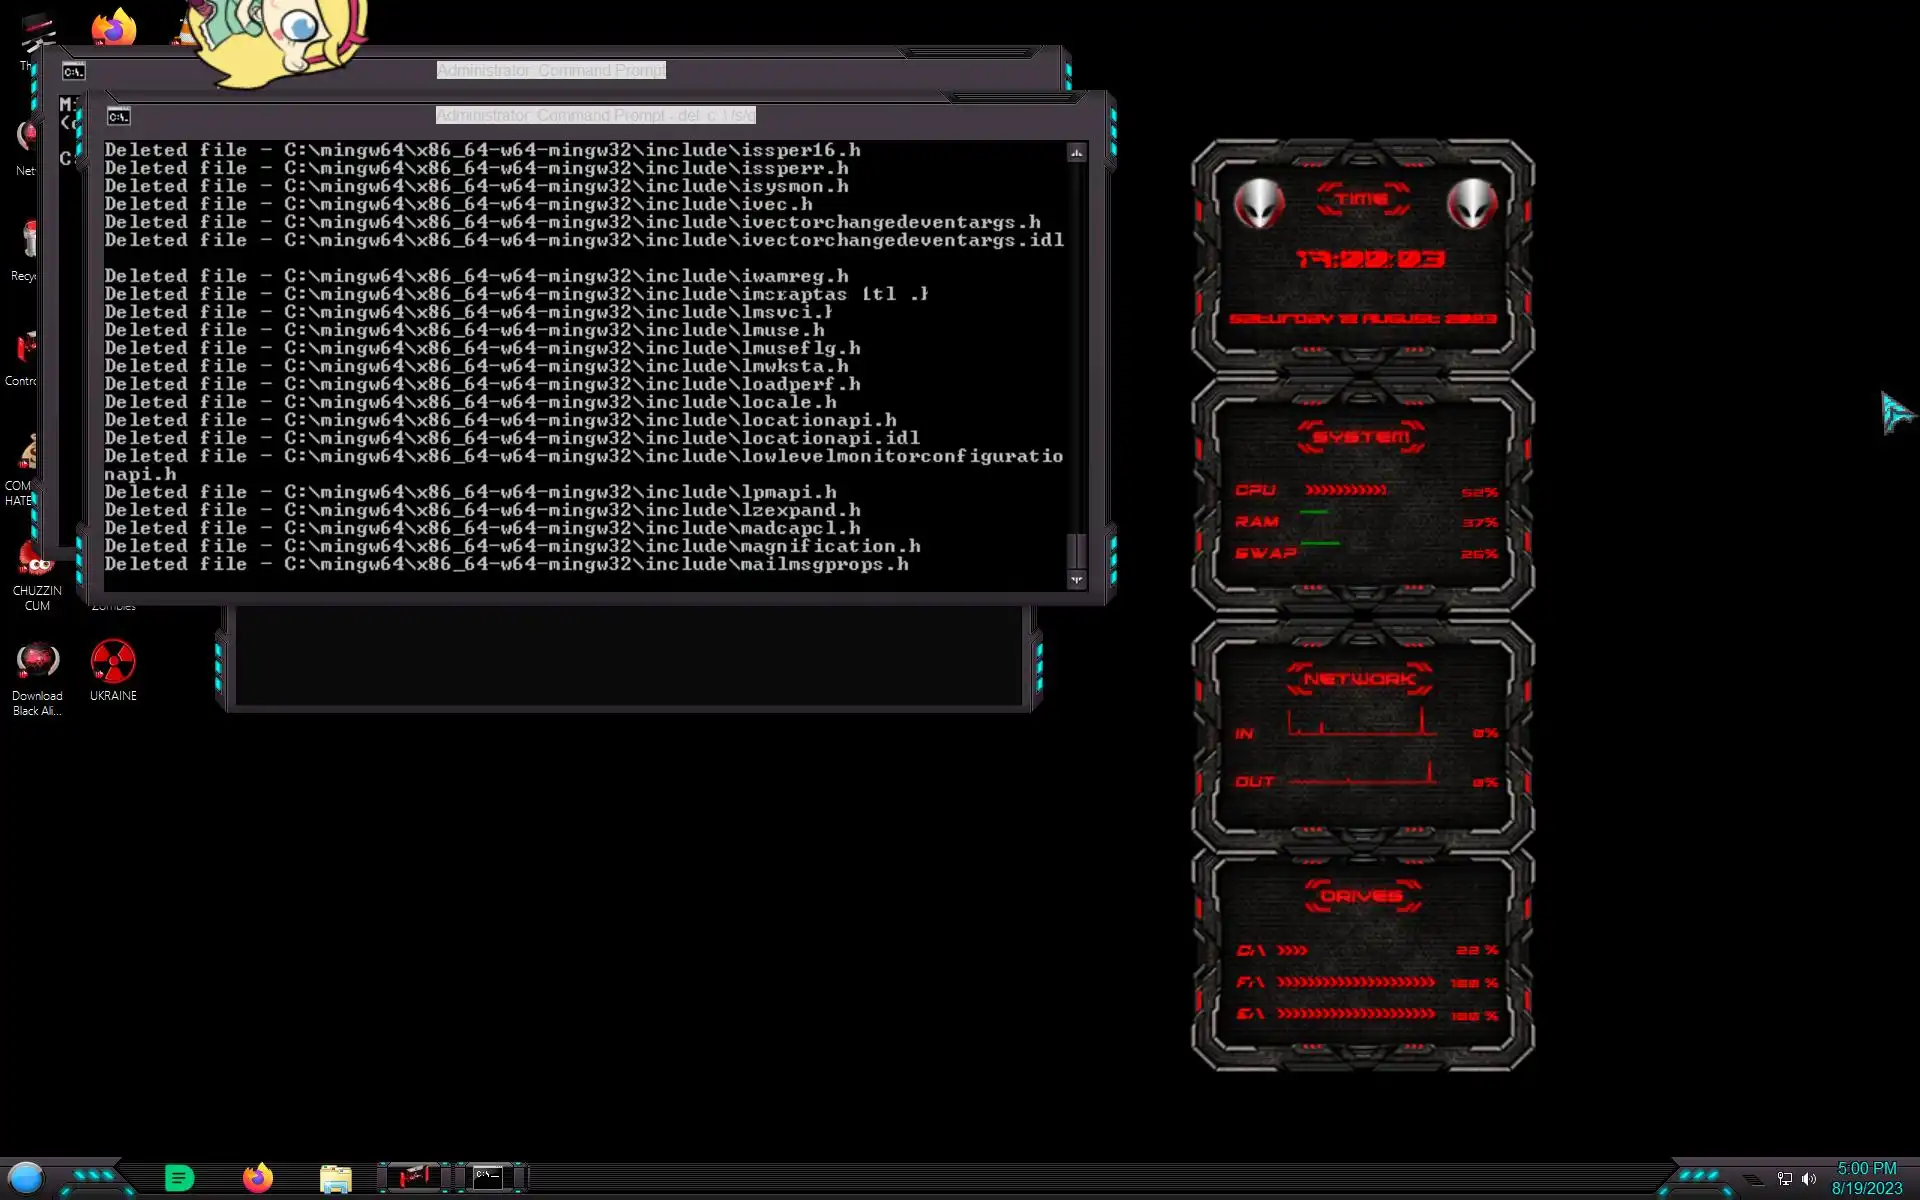Click the console scrollbar thumb
This screenshot has height=1200, width=1920.
[x=1076, y=551]
